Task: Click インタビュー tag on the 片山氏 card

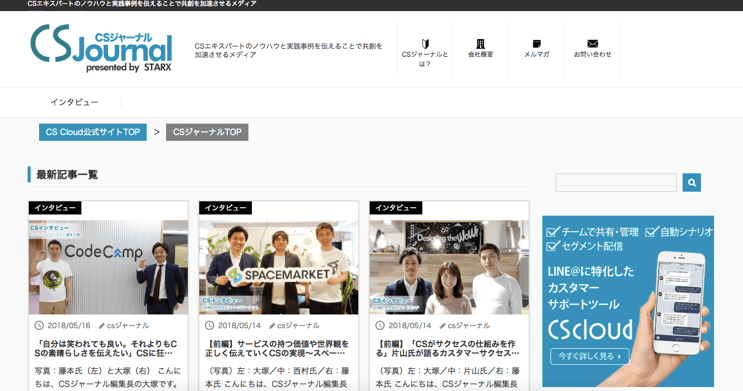Action: coord(396,208)
